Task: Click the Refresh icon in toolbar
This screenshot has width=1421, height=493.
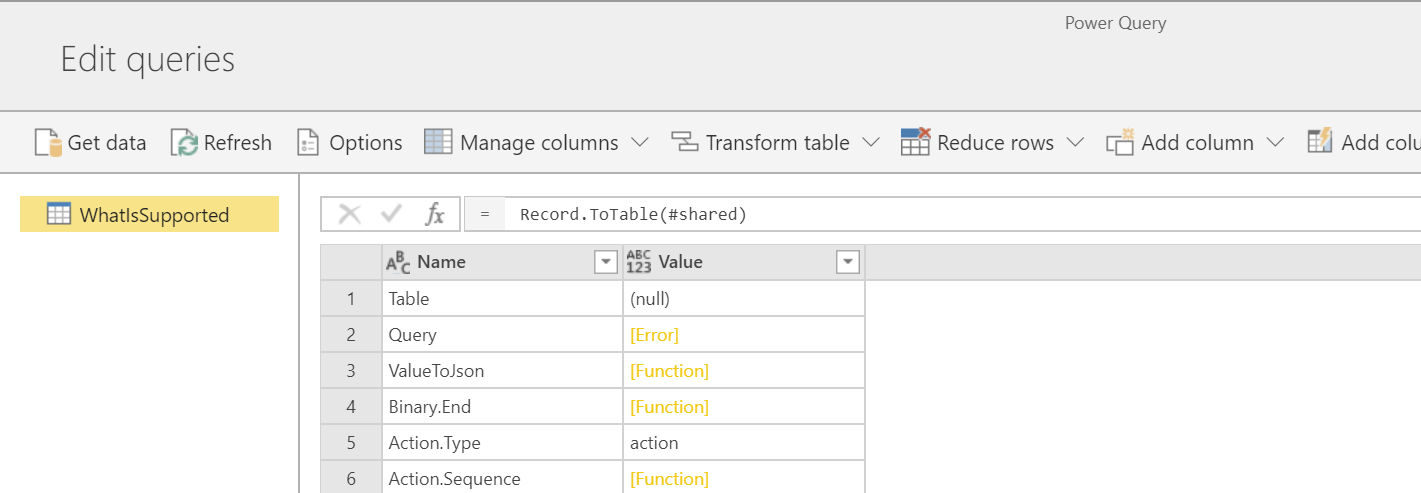Action: pyautogui.click(x=184, y=143)
